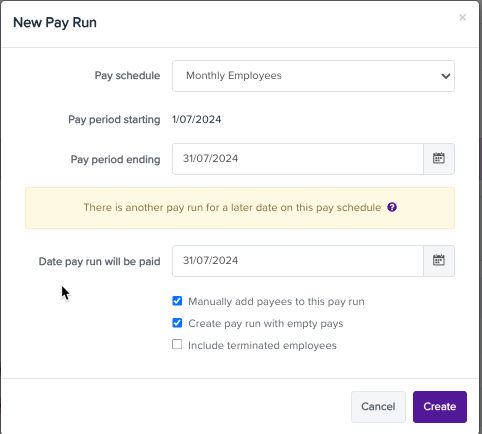The height and width of the screenshot is (434, 482).
Task: Click the later pay run warning message text
Action: click(x=232, y=207)
